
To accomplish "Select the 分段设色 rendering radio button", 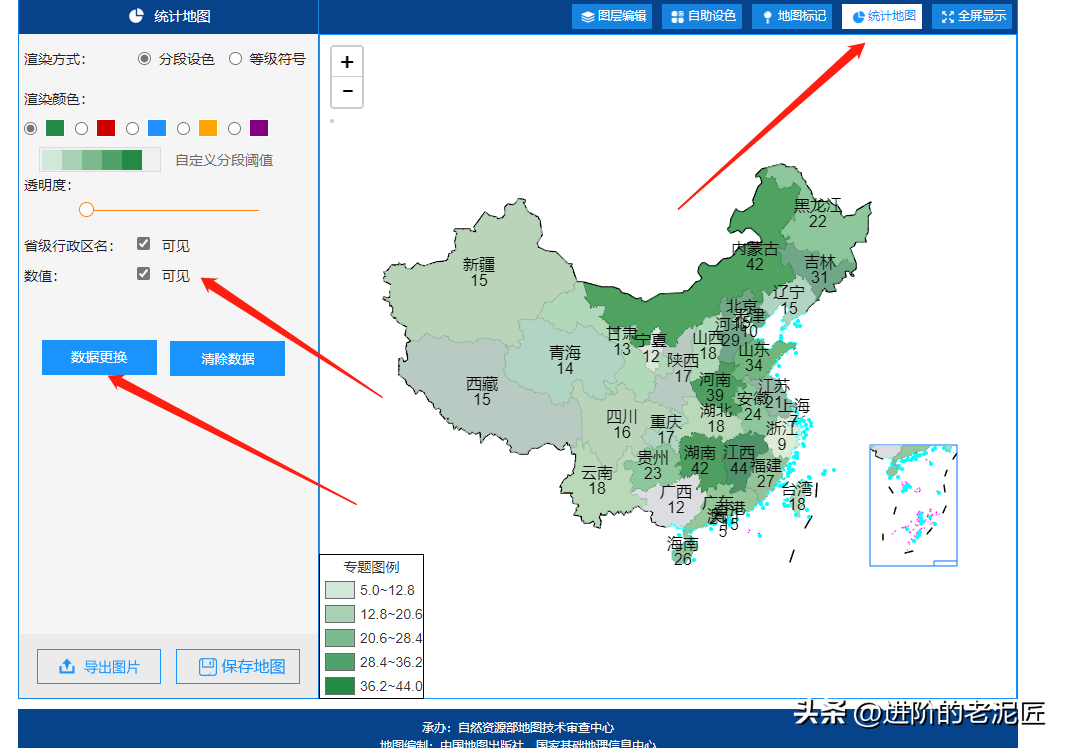I will pos(145,59).
